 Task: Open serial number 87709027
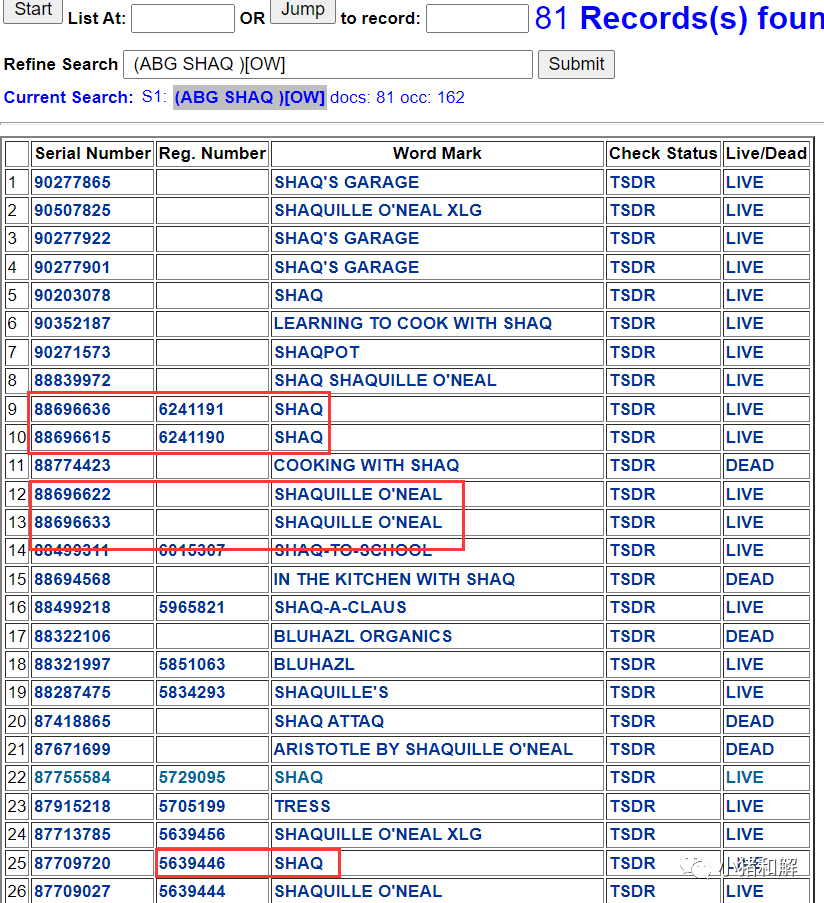click(x=72, y=891)
